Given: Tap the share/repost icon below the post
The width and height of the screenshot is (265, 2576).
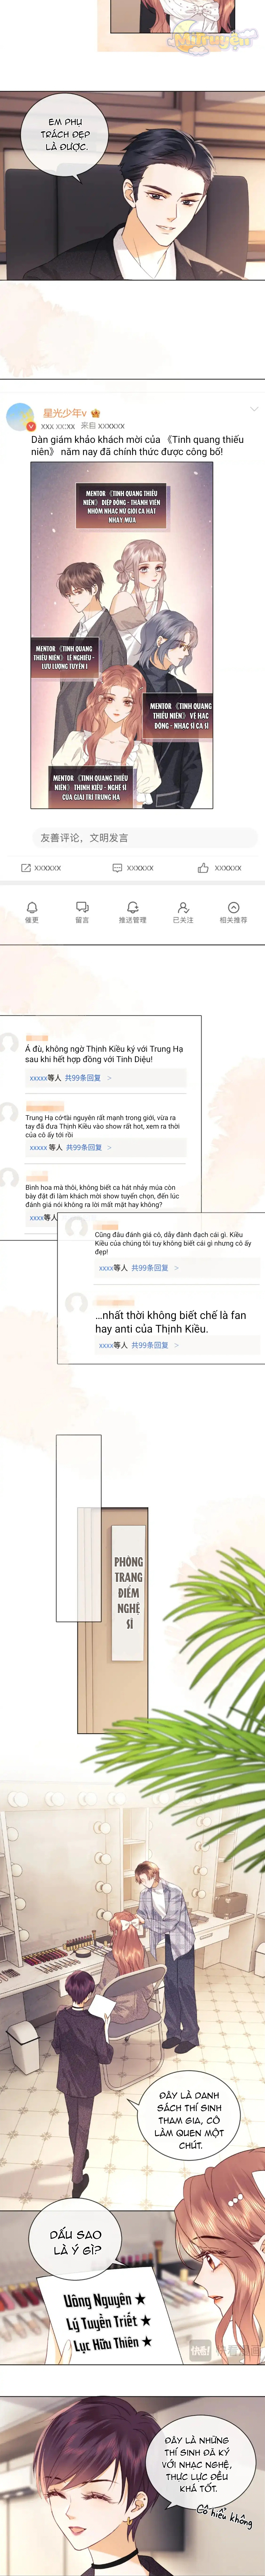Looking at the screenshot, I should point(26,867).
